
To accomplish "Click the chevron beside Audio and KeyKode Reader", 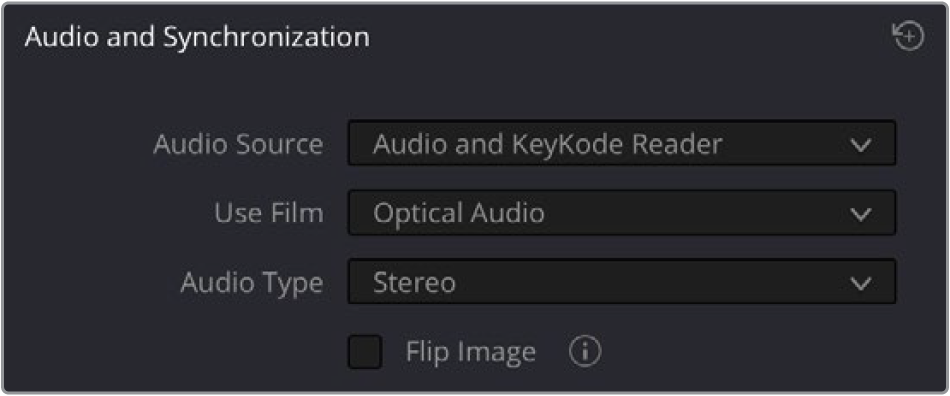I will pos(860,144).
